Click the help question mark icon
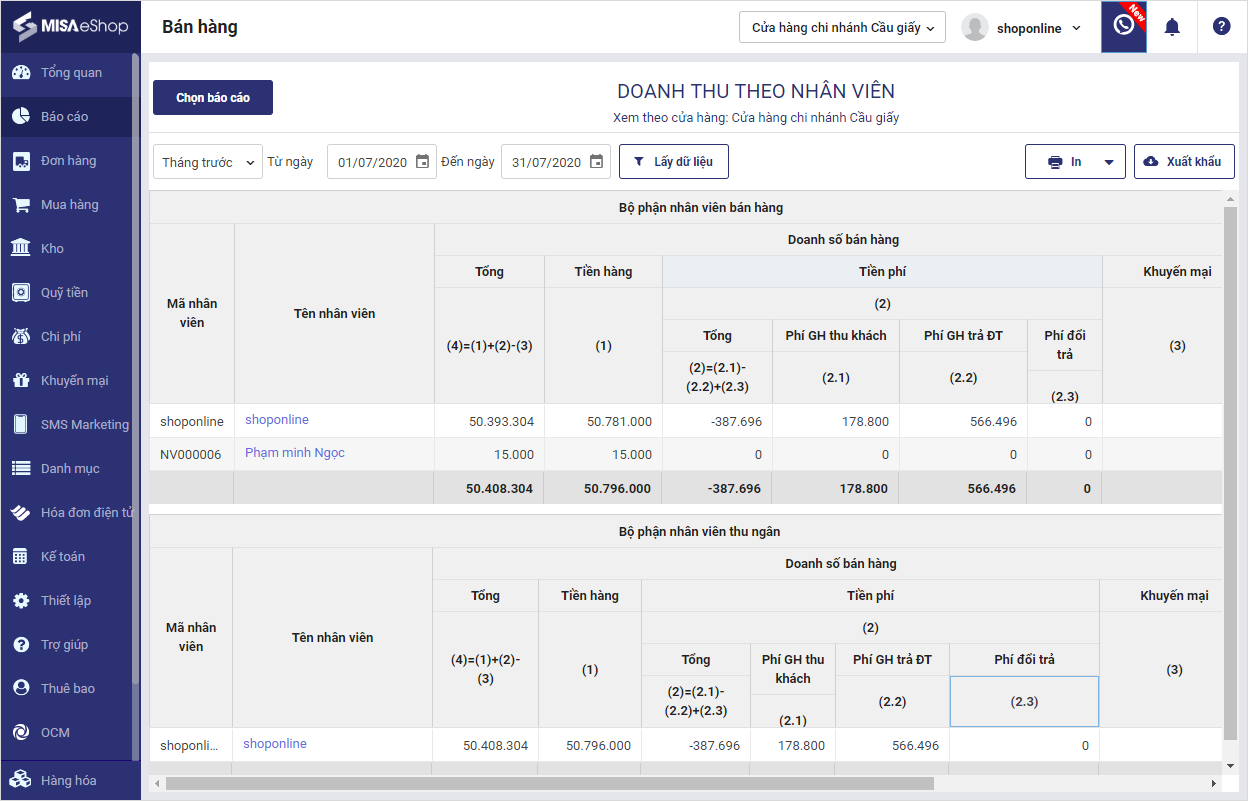 pyautogui.click(x=1221, y=27)
